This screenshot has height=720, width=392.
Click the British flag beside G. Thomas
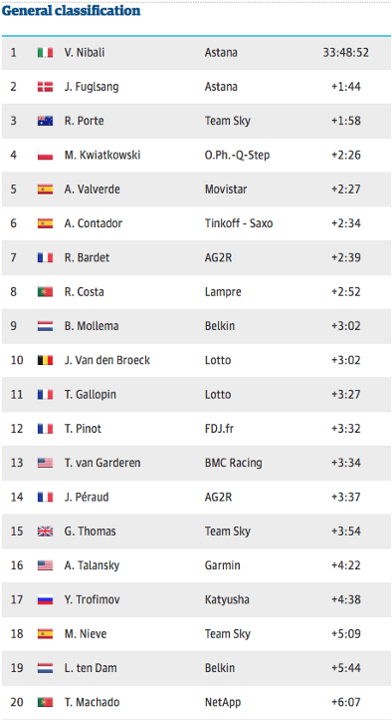click(x=45, y=532)
